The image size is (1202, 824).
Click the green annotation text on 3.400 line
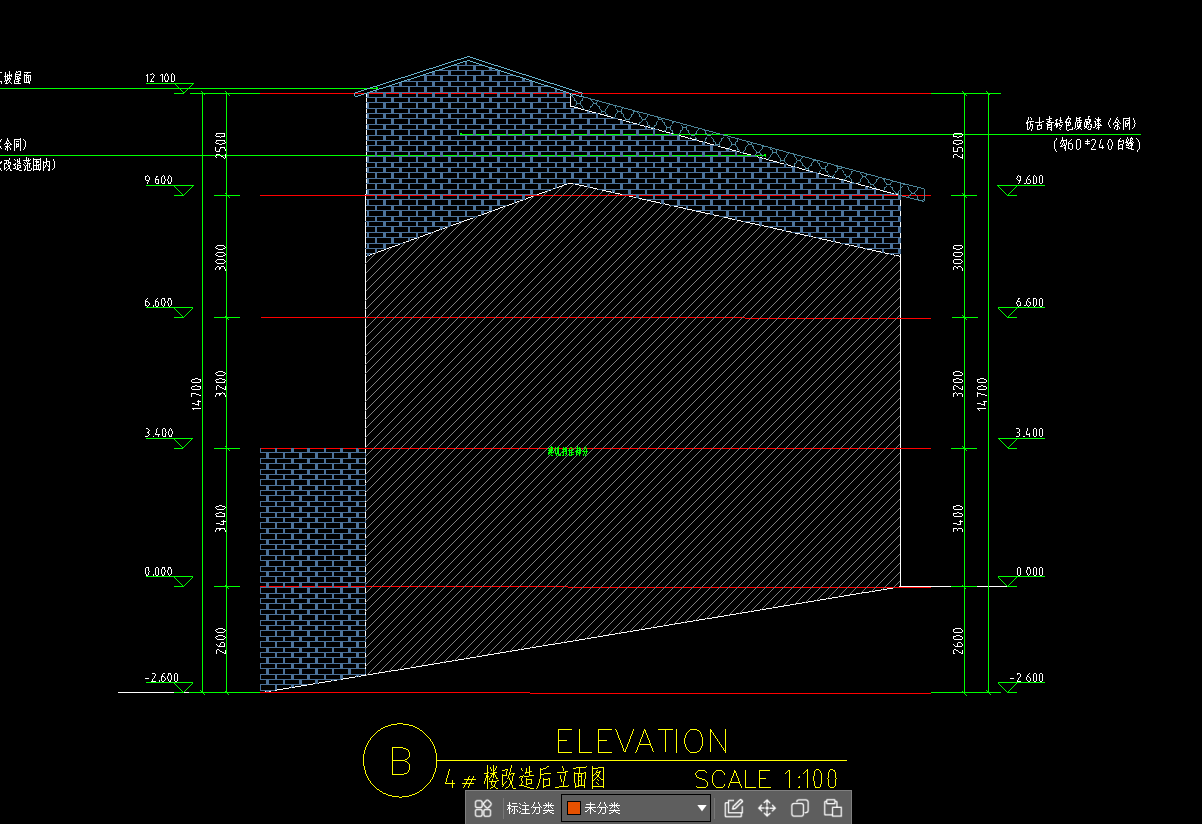pyautogui.click(x=567, y=451)
